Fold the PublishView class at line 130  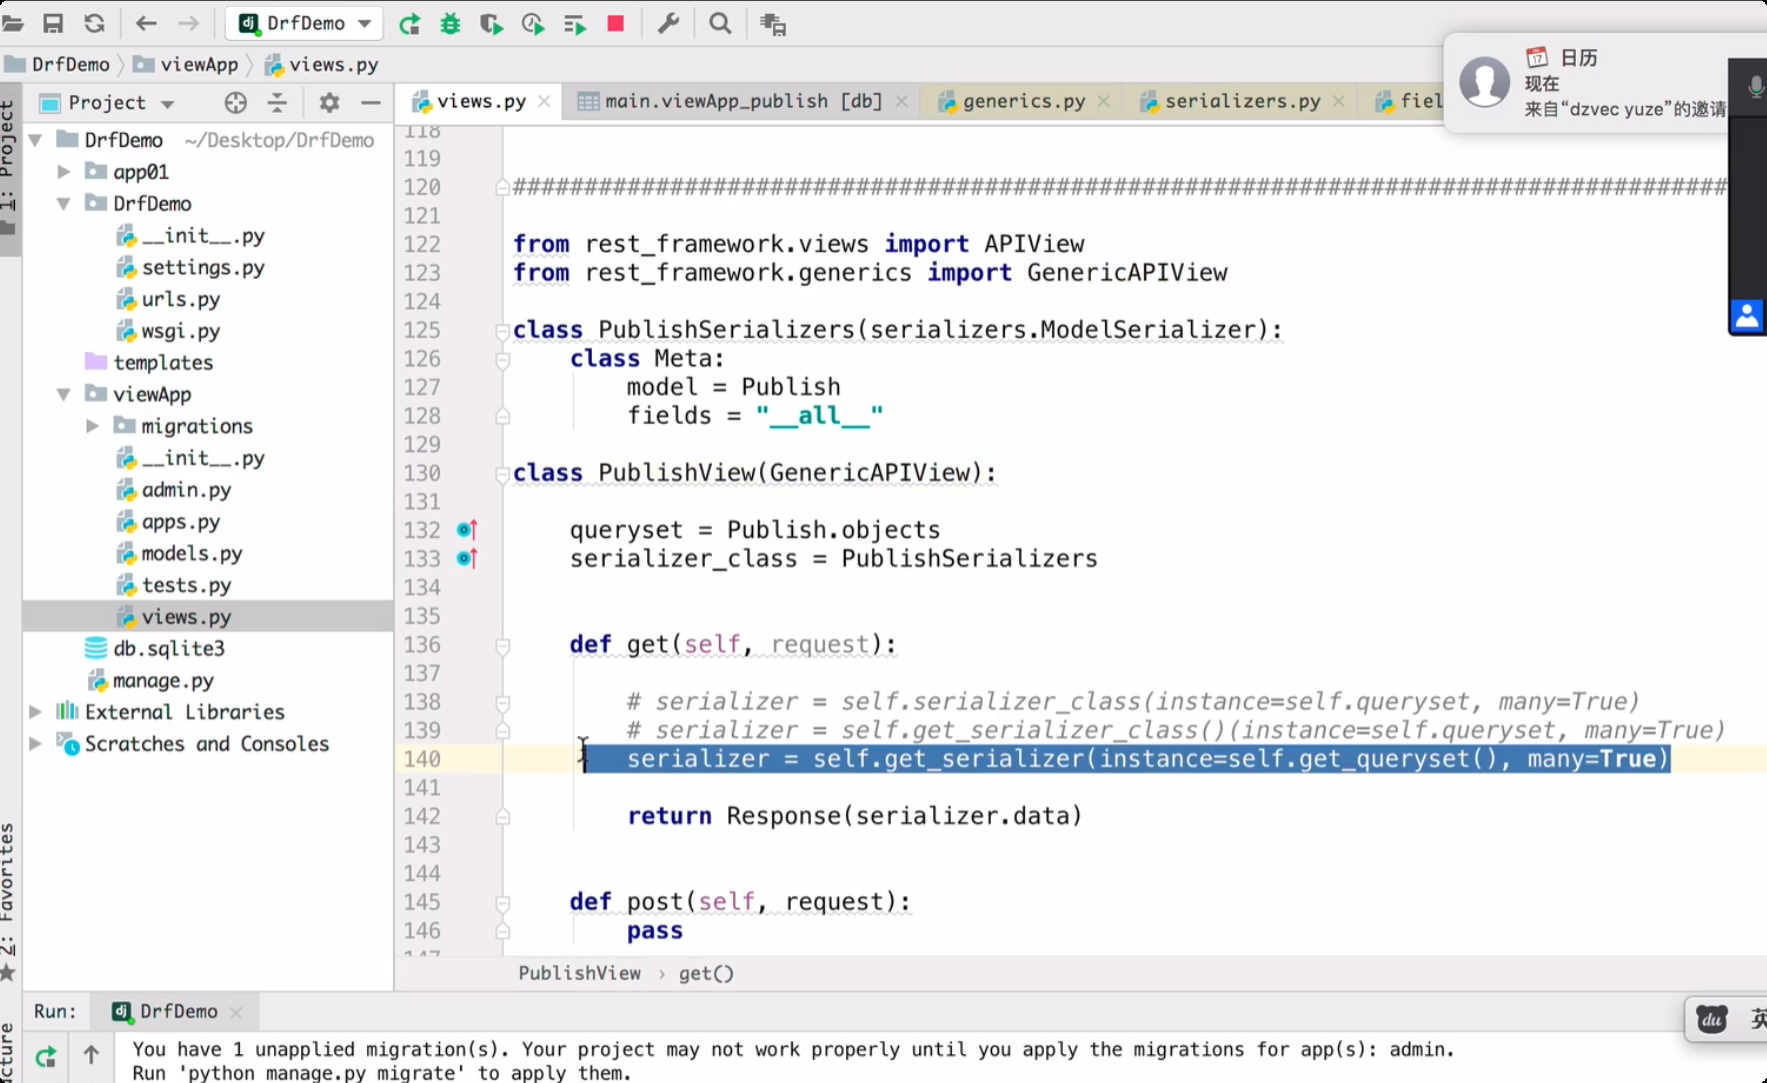point(502,473)
